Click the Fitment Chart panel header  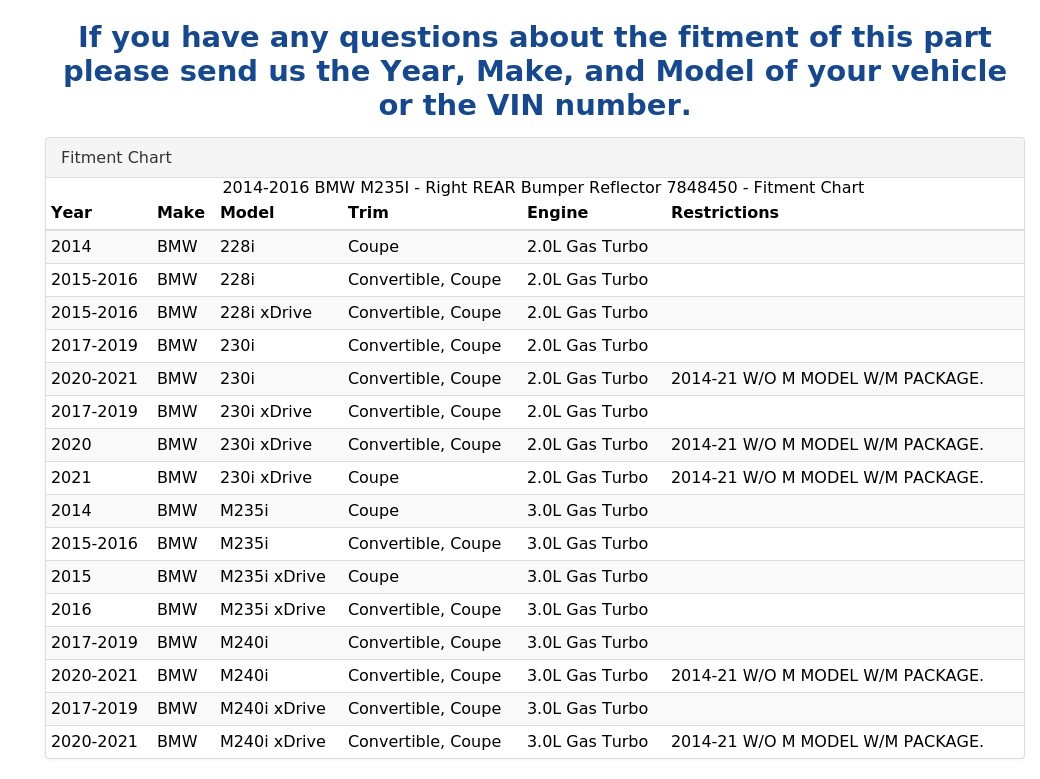(x=116, y=158)
